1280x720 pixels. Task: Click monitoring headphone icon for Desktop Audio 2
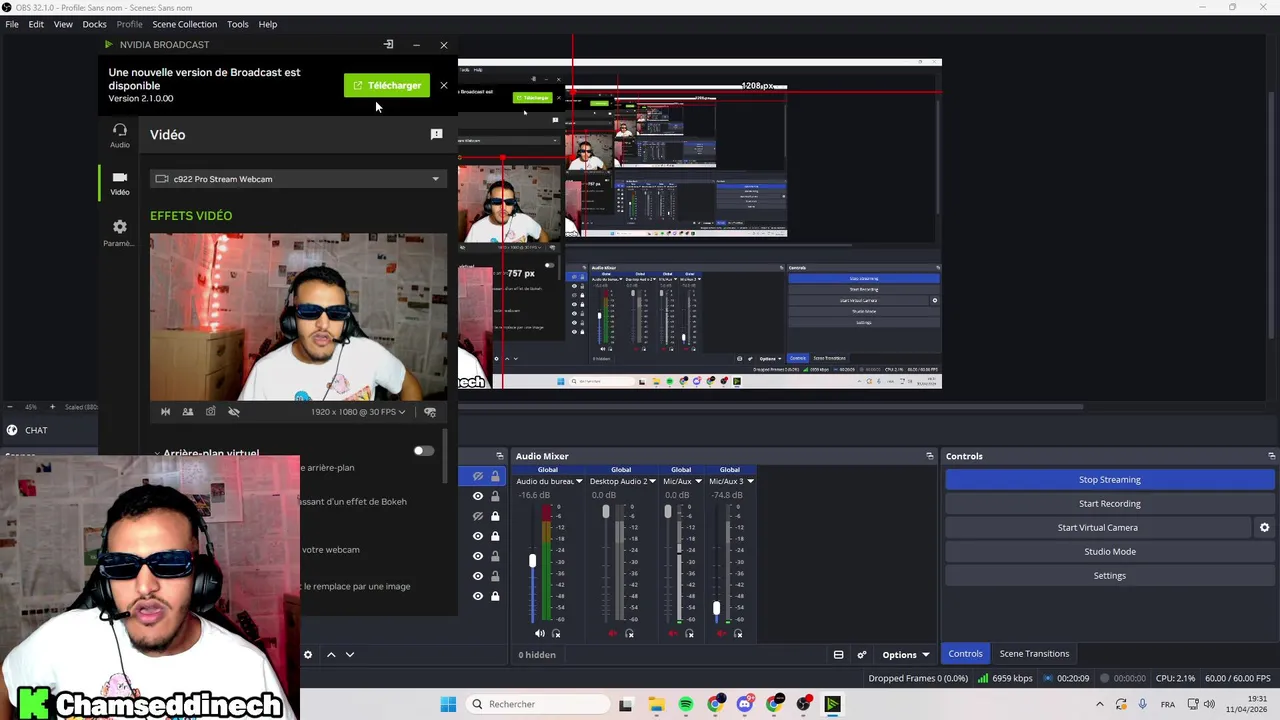tap(629, 633)
